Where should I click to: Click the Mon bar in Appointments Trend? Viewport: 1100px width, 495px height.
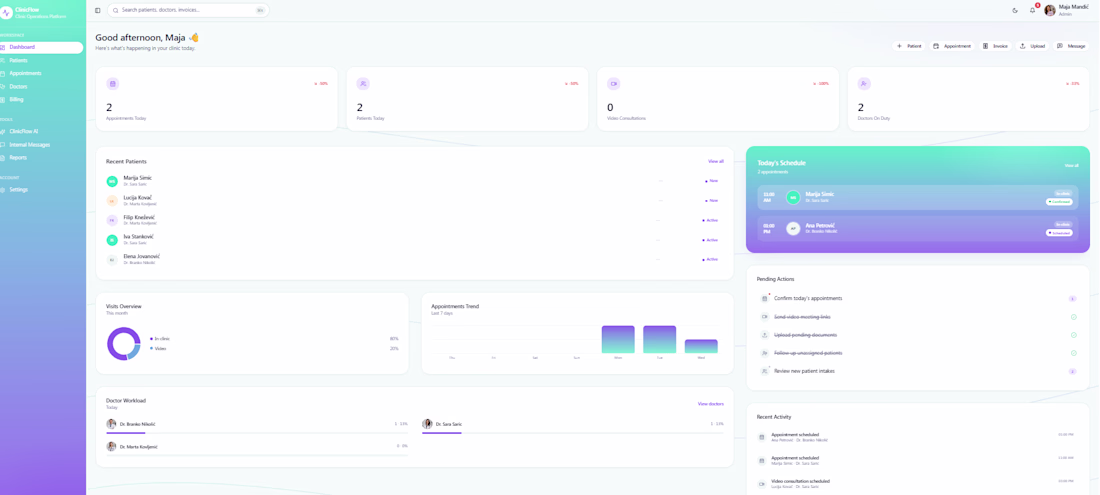click(618, 339)
